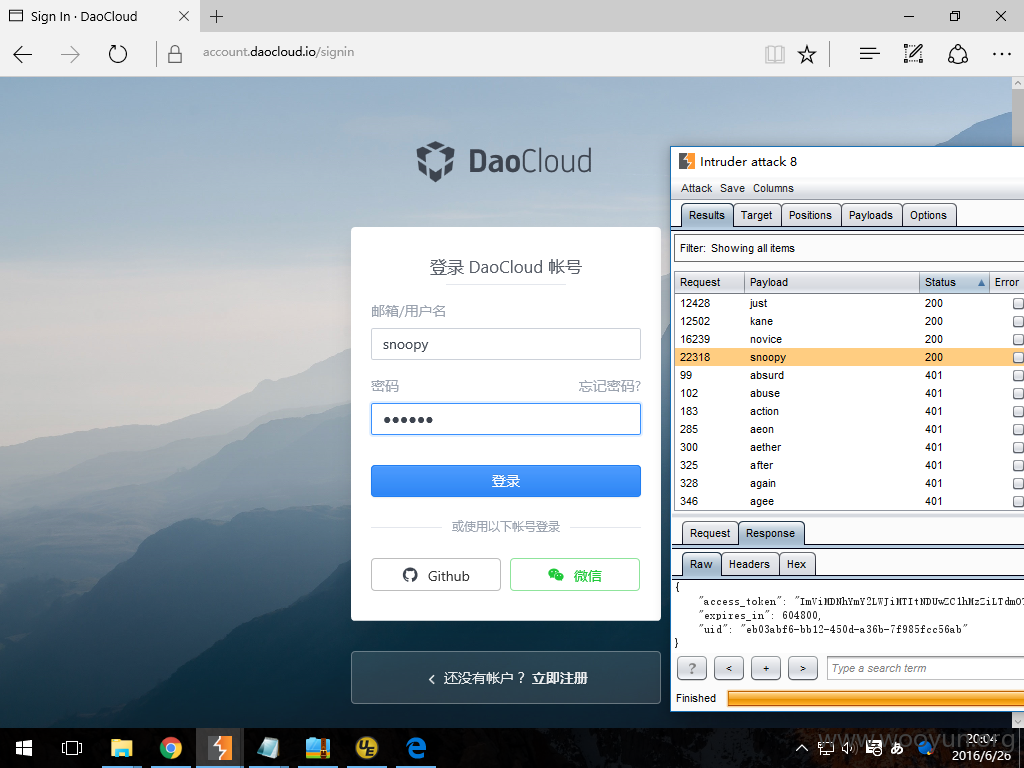Click the blue 登录 login button
The image size is (1024, 768).
click(505, 481)
